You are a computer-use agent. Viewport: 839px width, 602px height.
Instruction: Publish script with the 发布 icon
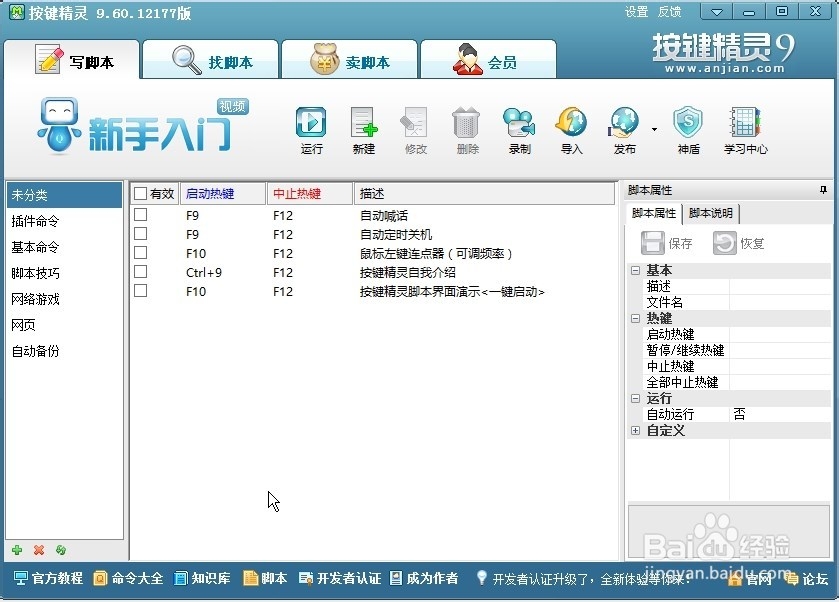pyautogui.click(x=624, y=130)
